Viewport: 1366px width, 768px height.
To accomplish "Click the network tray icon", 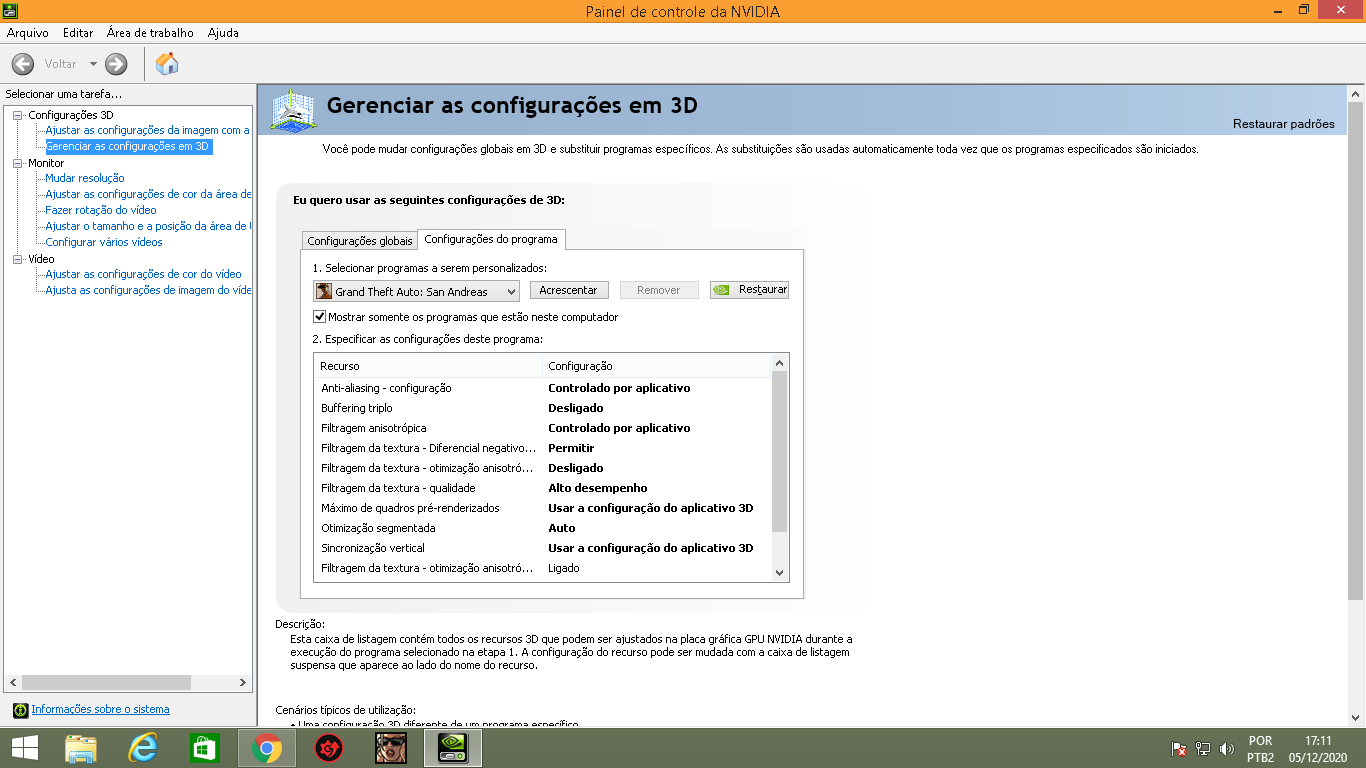I will (1203, 749).
